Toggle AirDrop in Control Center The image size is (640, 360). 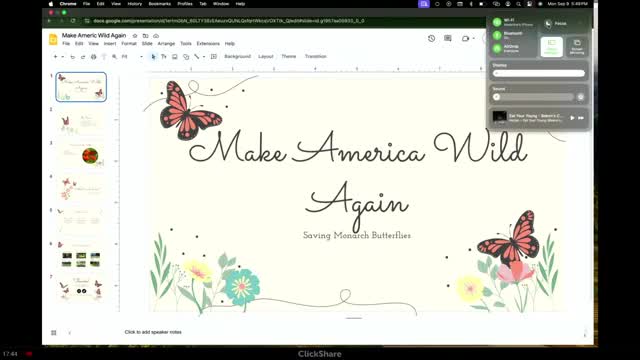coord(497,49)
